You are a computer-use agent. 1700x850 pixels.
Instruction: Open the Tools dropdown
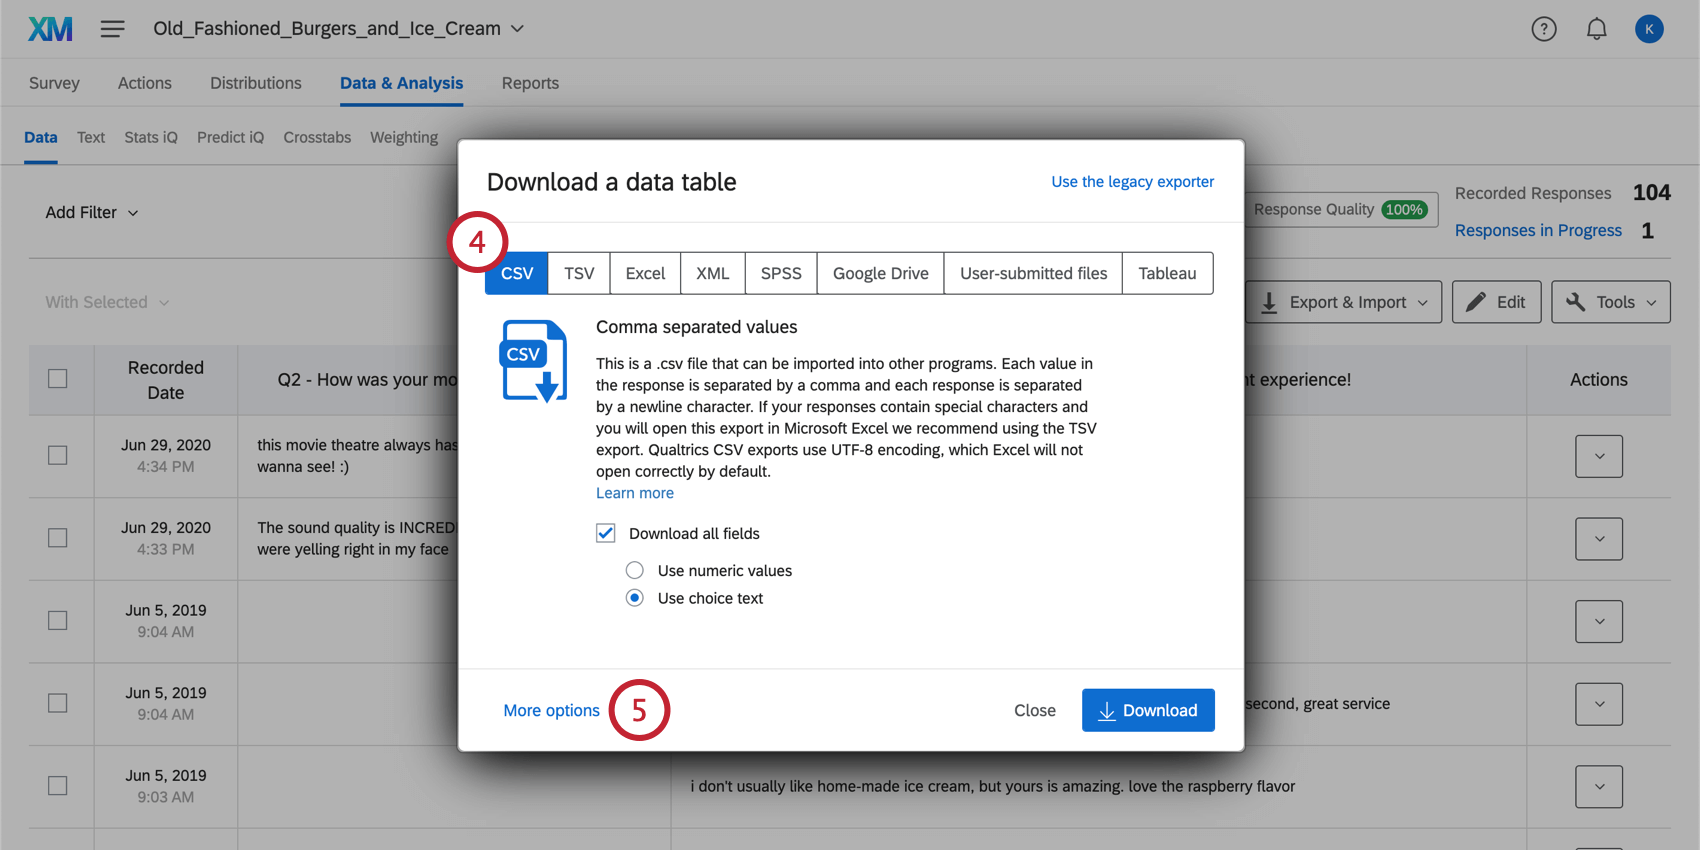(x=1611, y=302)
